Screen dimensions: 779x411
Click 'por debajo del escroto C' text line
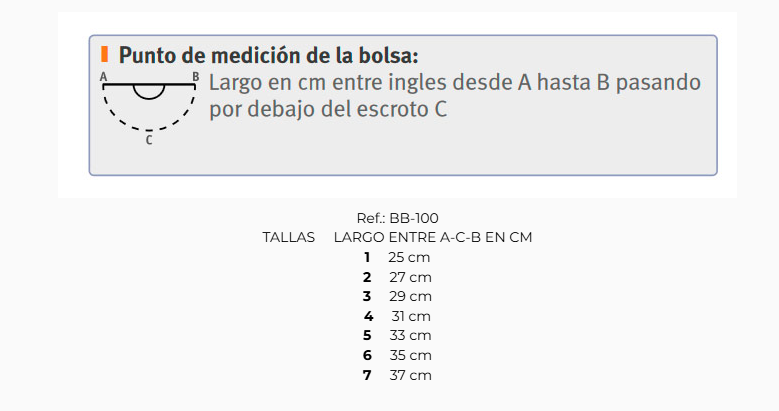(x=328, y=109)
